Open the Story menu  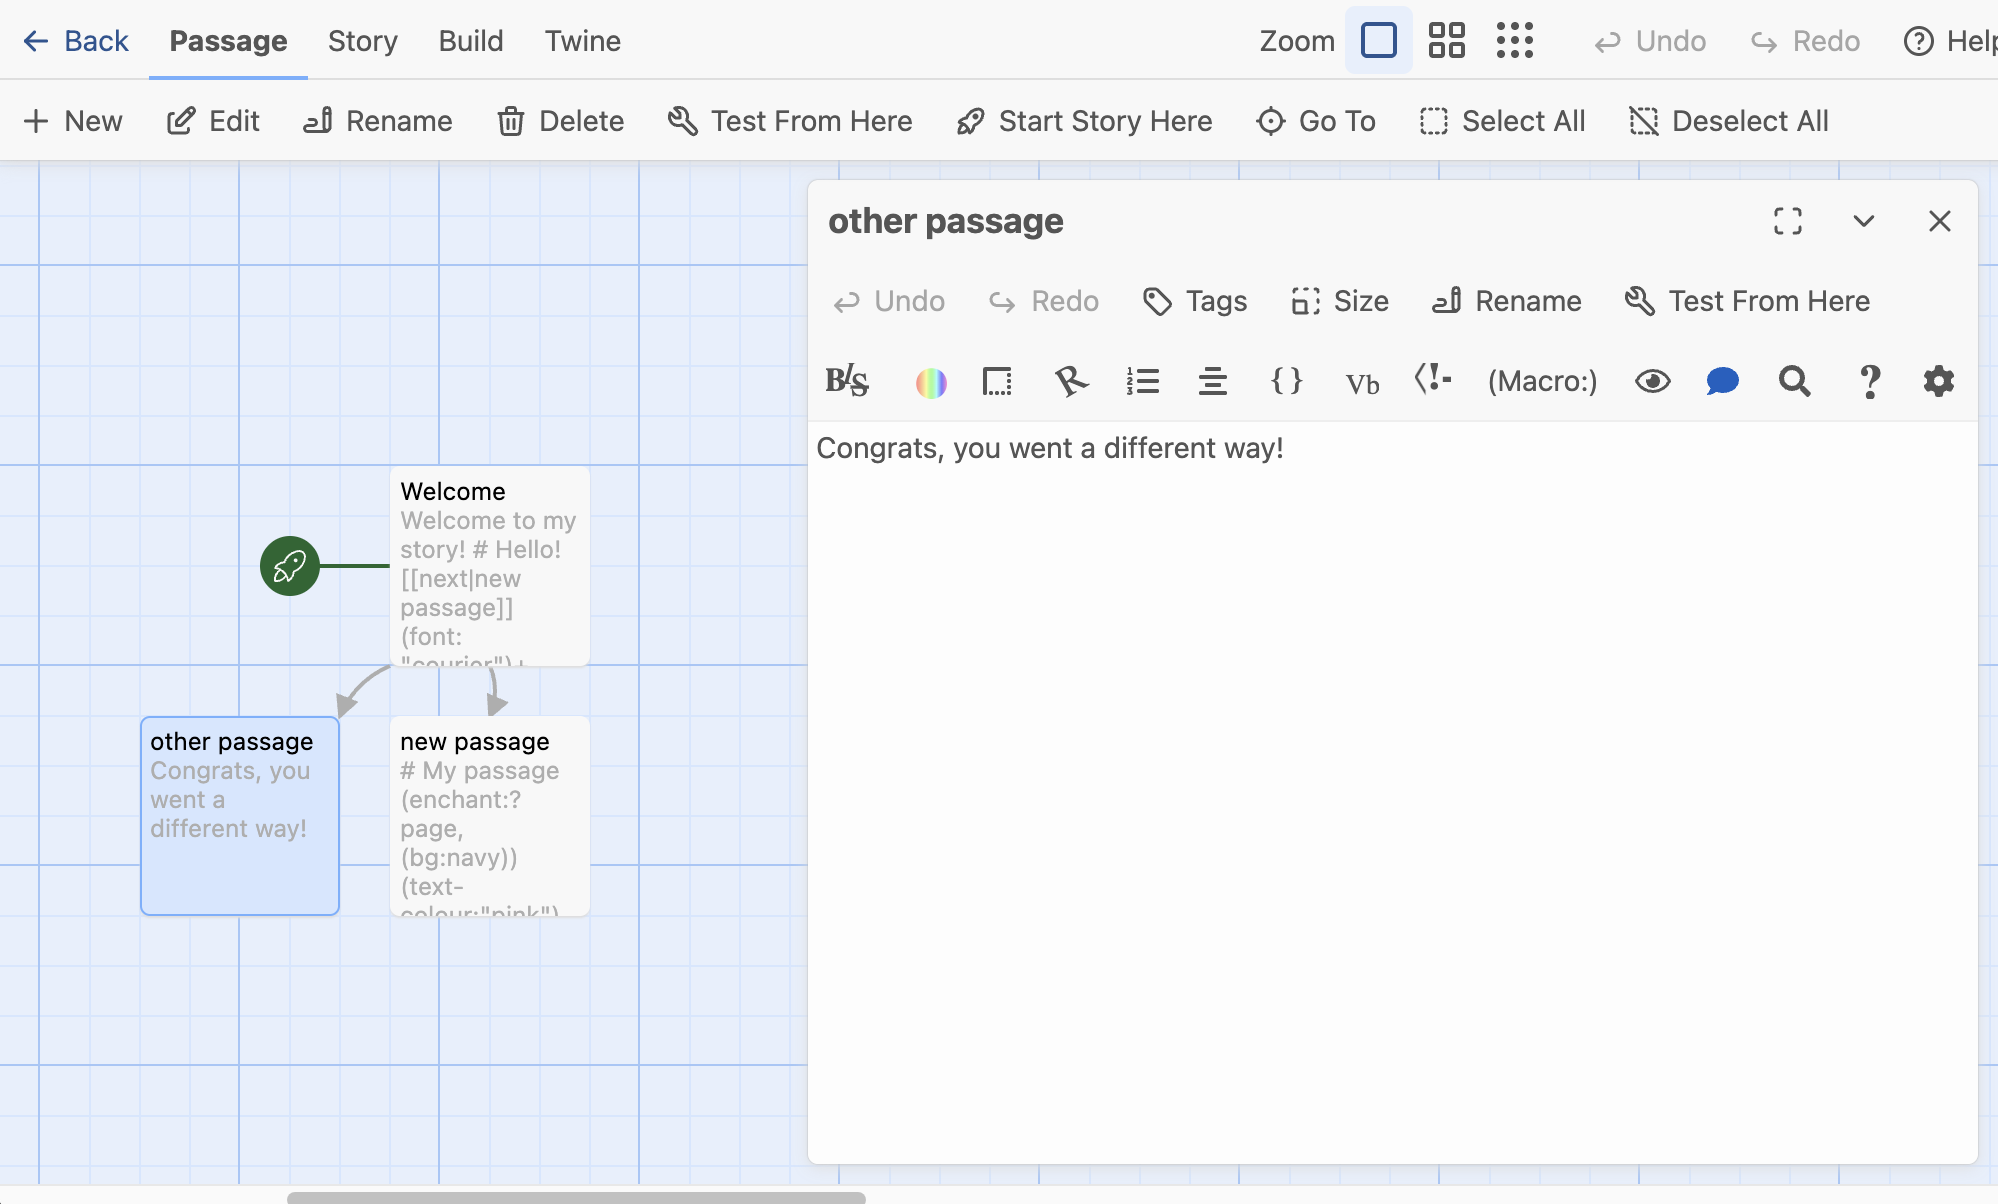[x=362, y=41]
